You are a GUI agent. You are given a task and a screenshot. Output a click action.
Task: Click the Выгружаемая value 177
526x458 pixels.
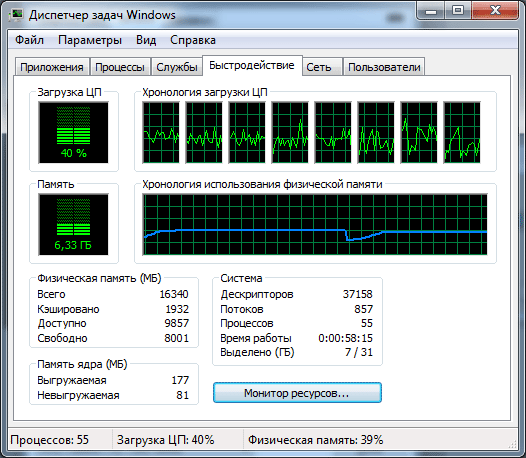(x=180, y=380)
